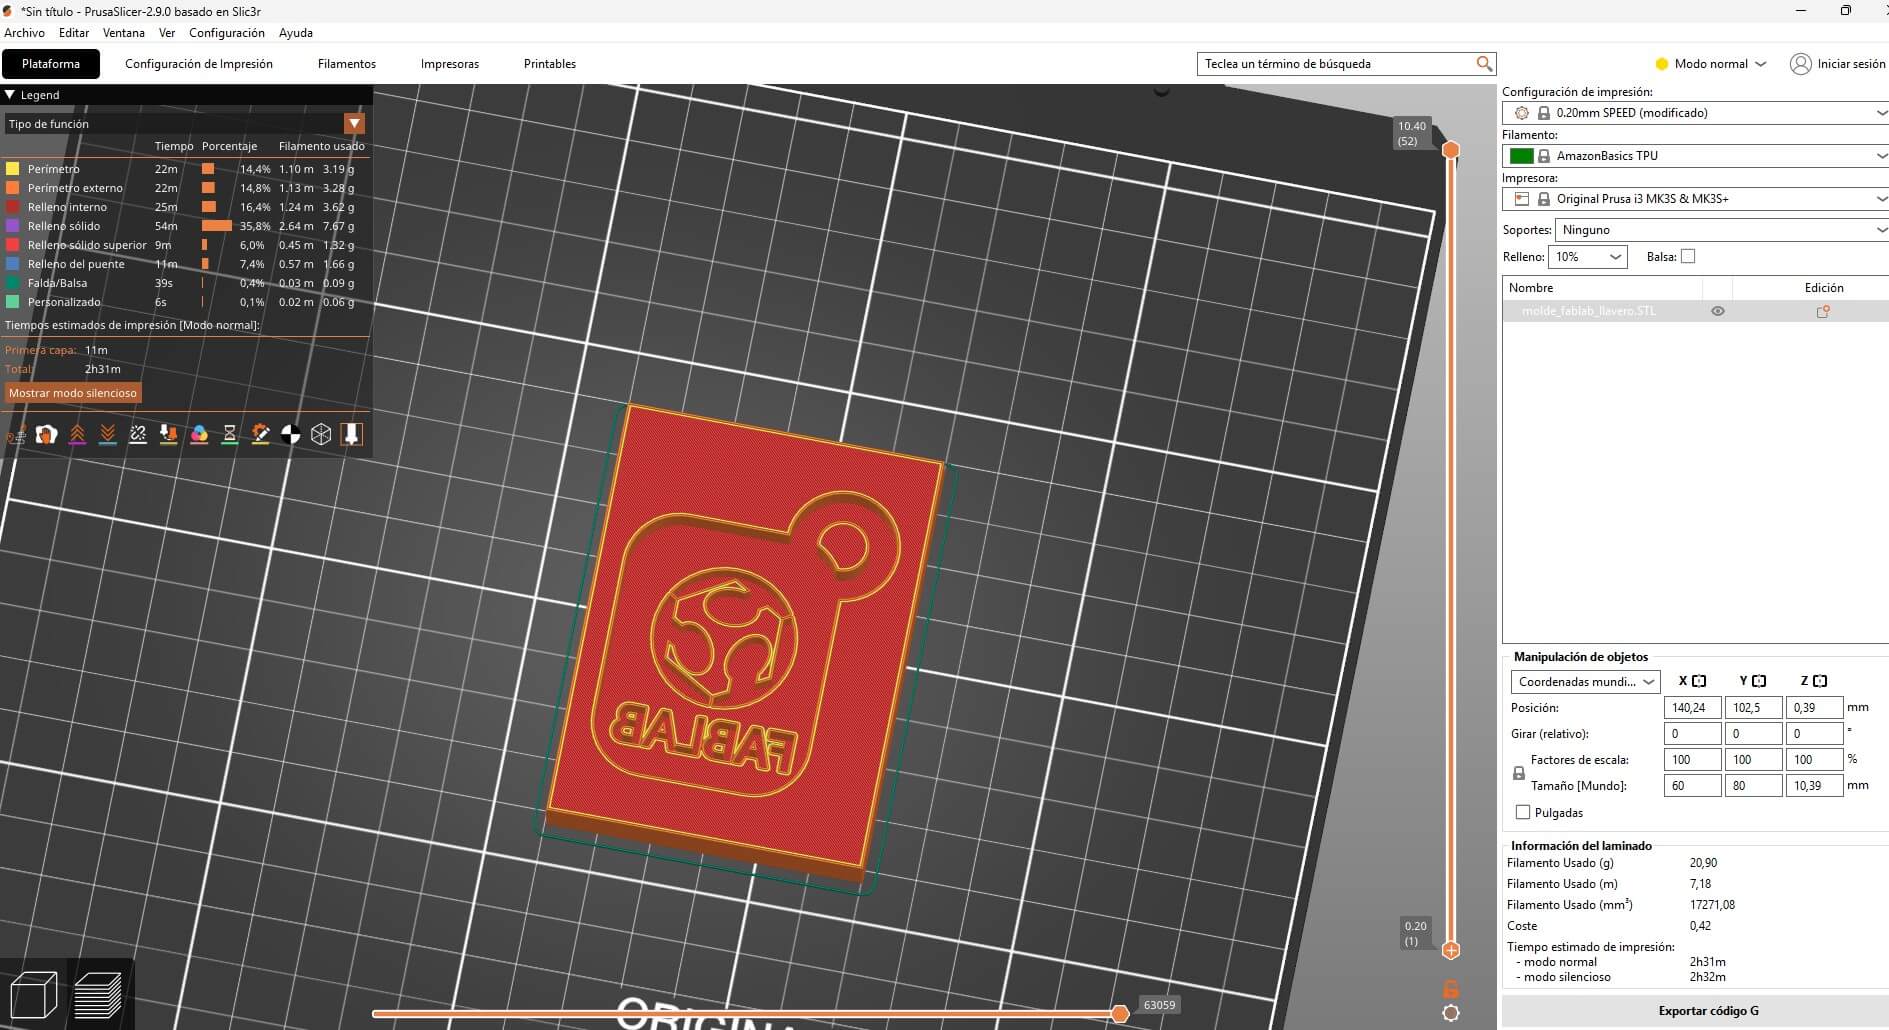Click the Z size field 10,39
This screenshot has width=1889, height=1030.
click(x=1814, y=786)
